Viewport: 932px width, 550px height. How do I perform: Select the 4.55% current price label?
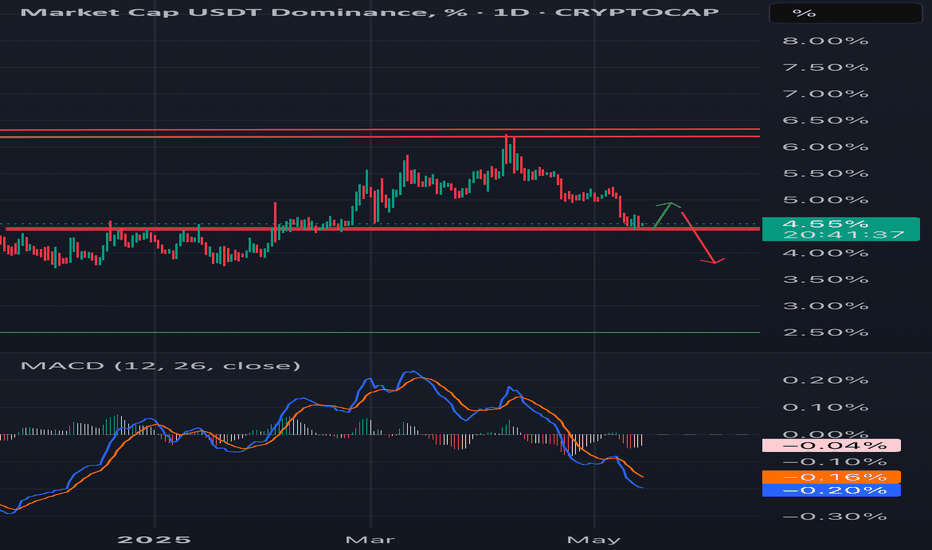pos(825,224)
